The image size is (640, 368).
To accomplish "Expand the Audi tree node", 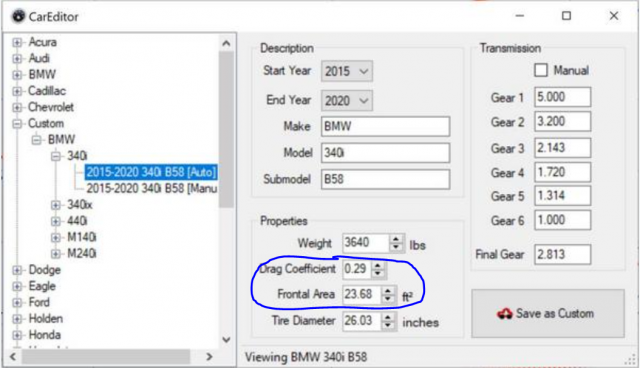I will click(17, 59).
